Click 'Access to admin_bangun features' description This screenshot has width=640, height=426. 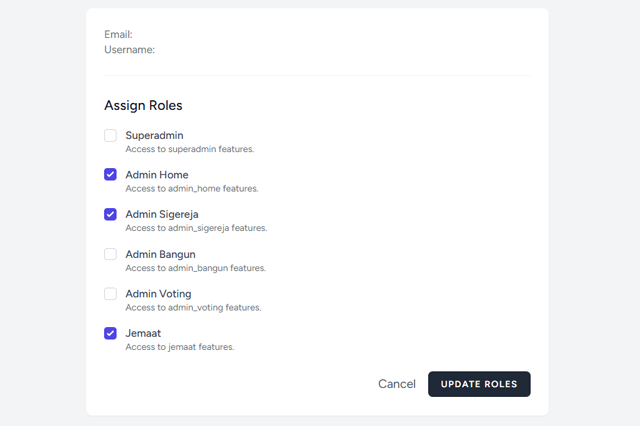pyautogui.click(x=195, y=268)
